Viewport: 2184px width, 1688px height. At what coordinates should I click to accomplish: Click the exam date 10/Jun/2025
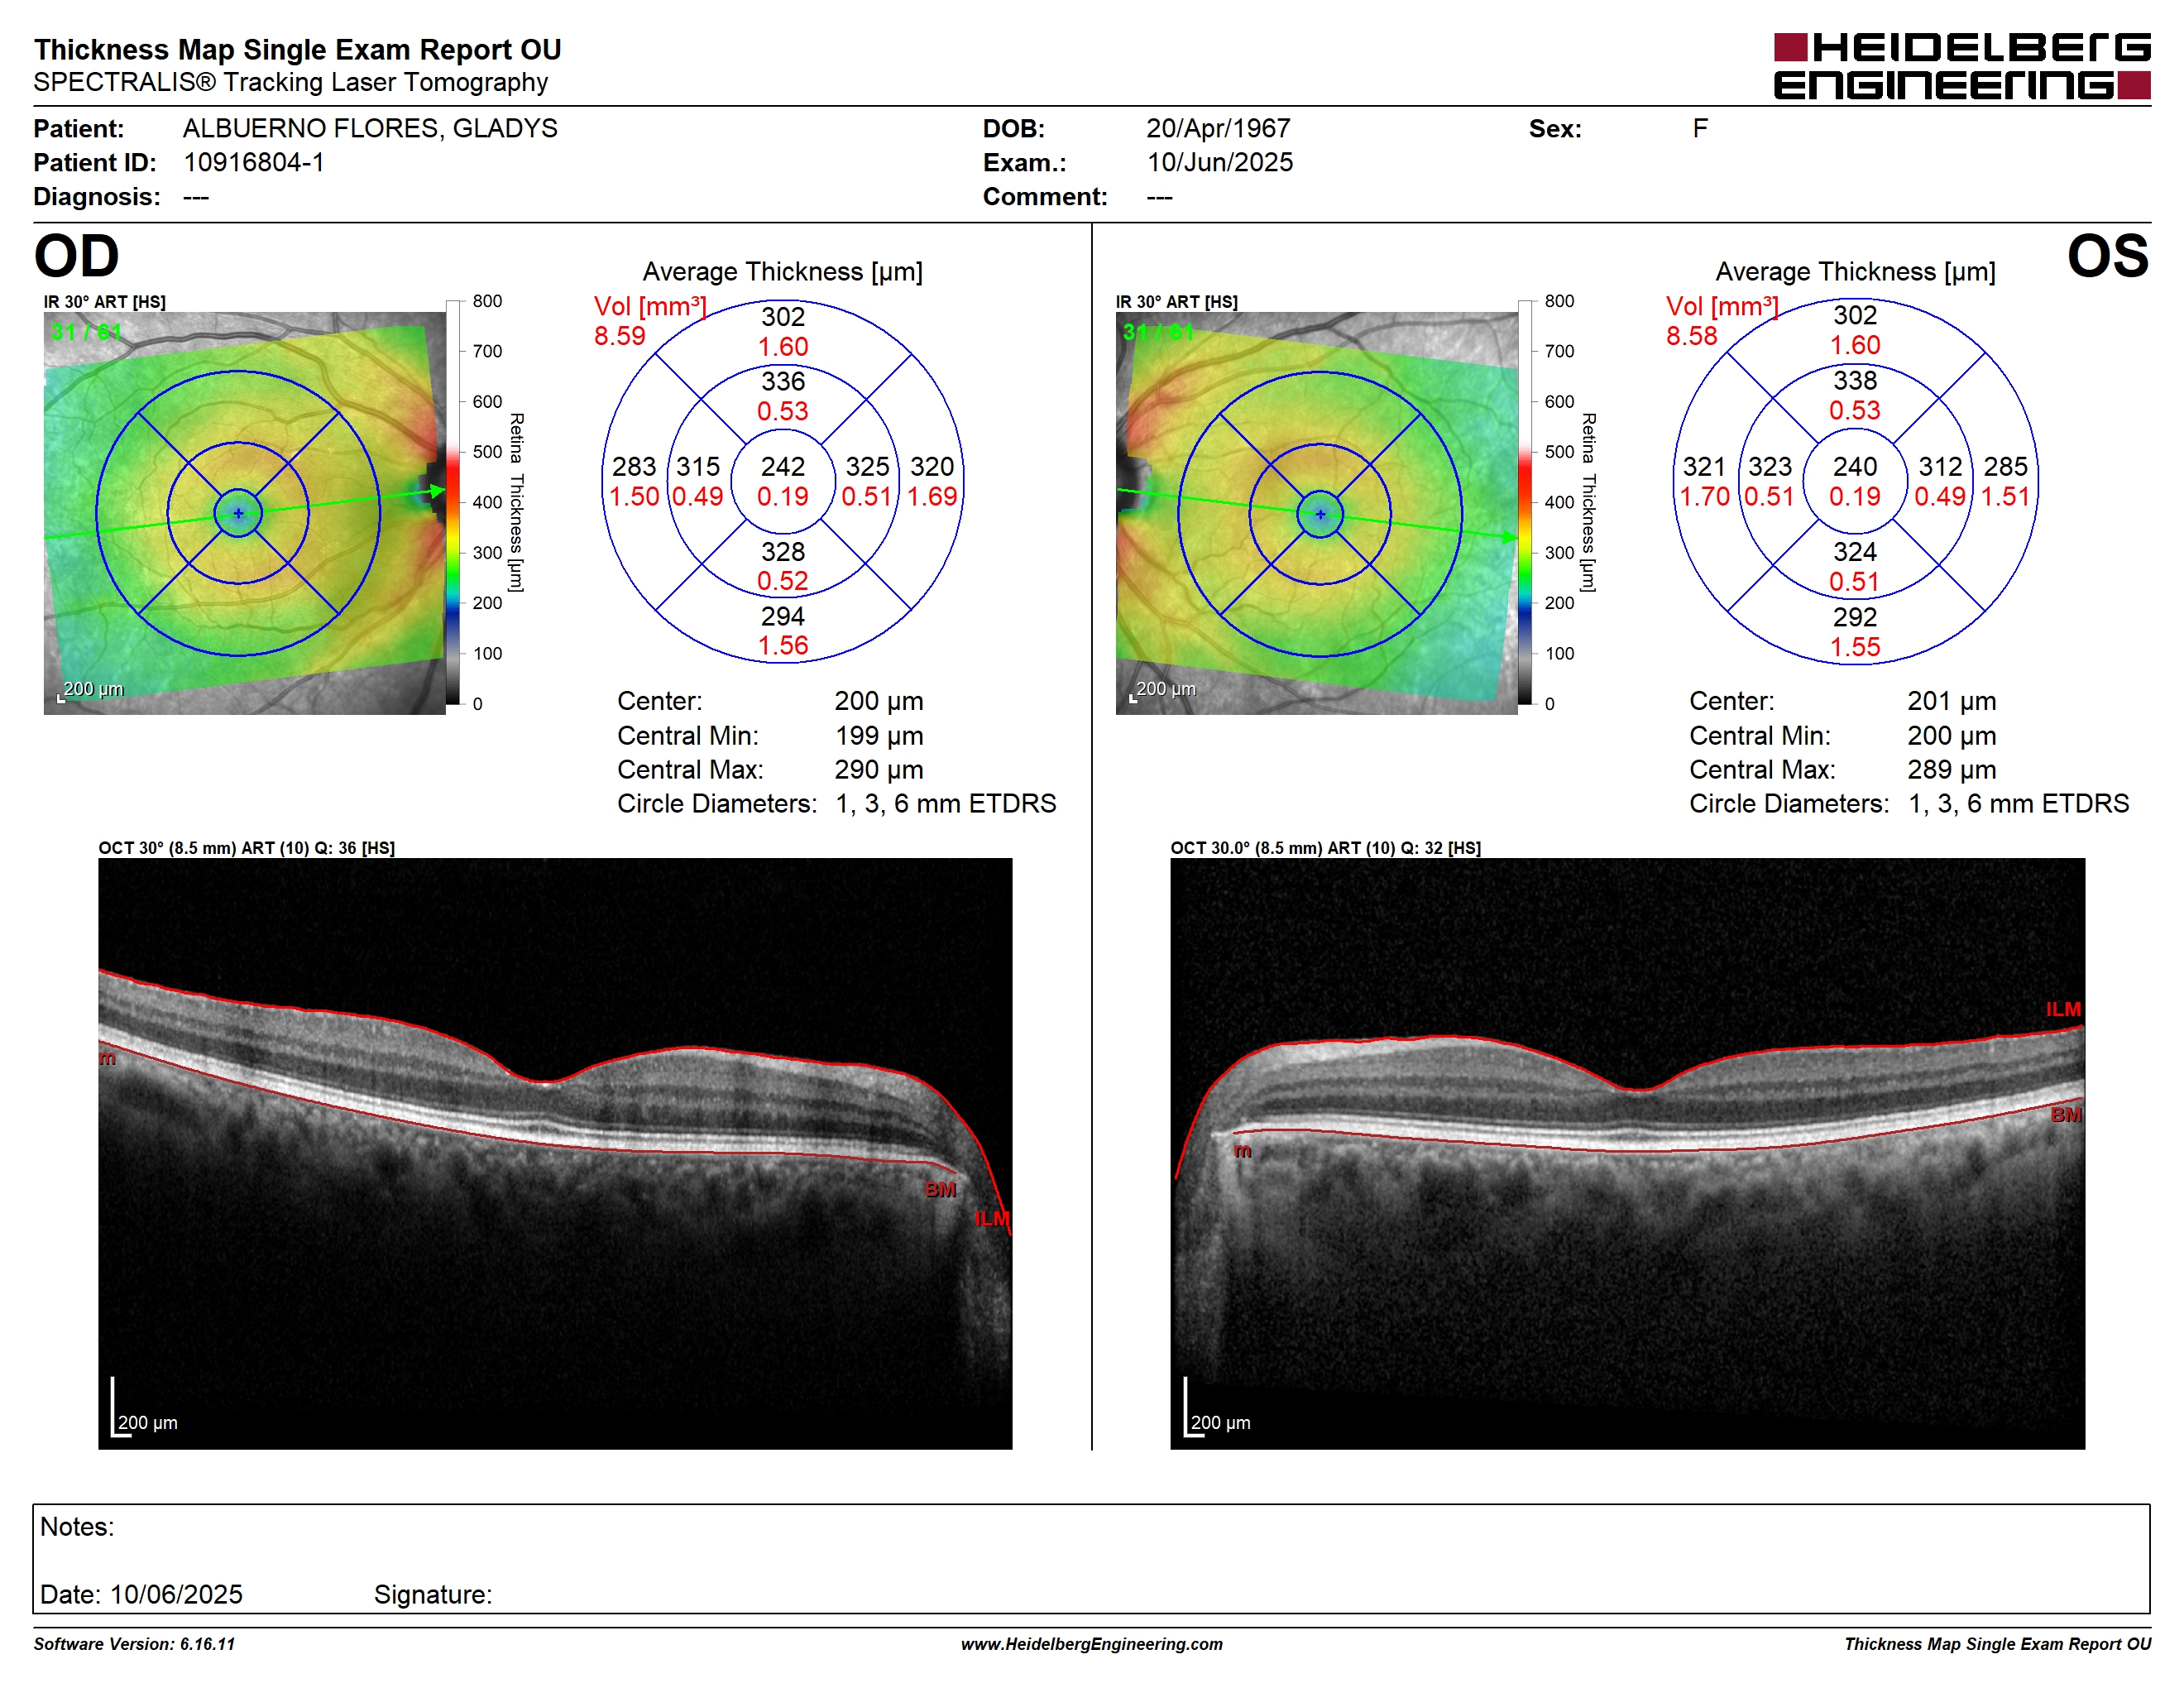(x=1220, y=162)
